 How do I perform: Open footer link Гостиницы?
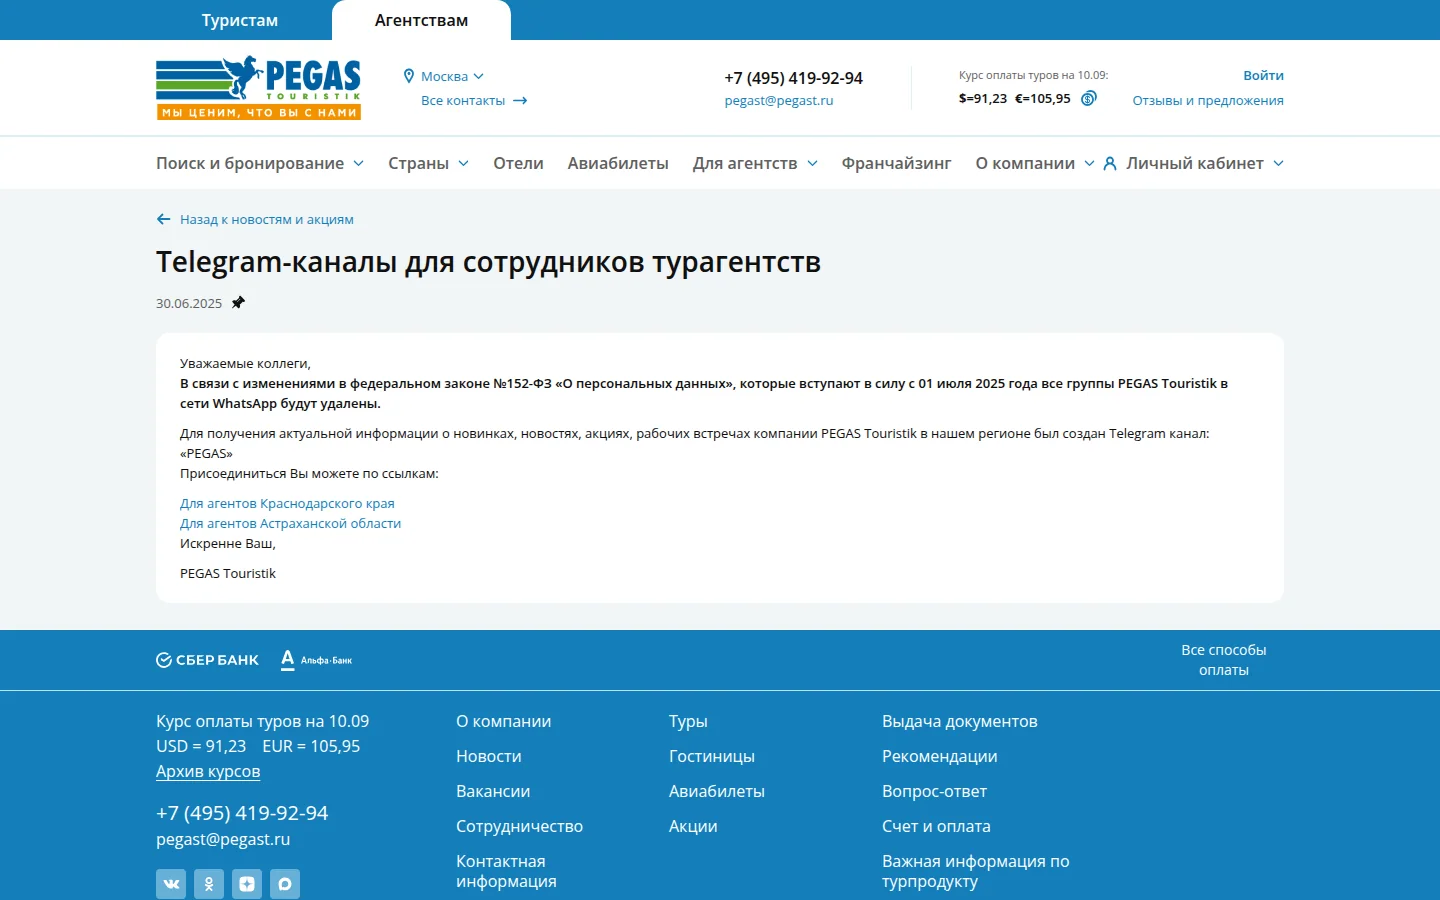click(712, 756)
